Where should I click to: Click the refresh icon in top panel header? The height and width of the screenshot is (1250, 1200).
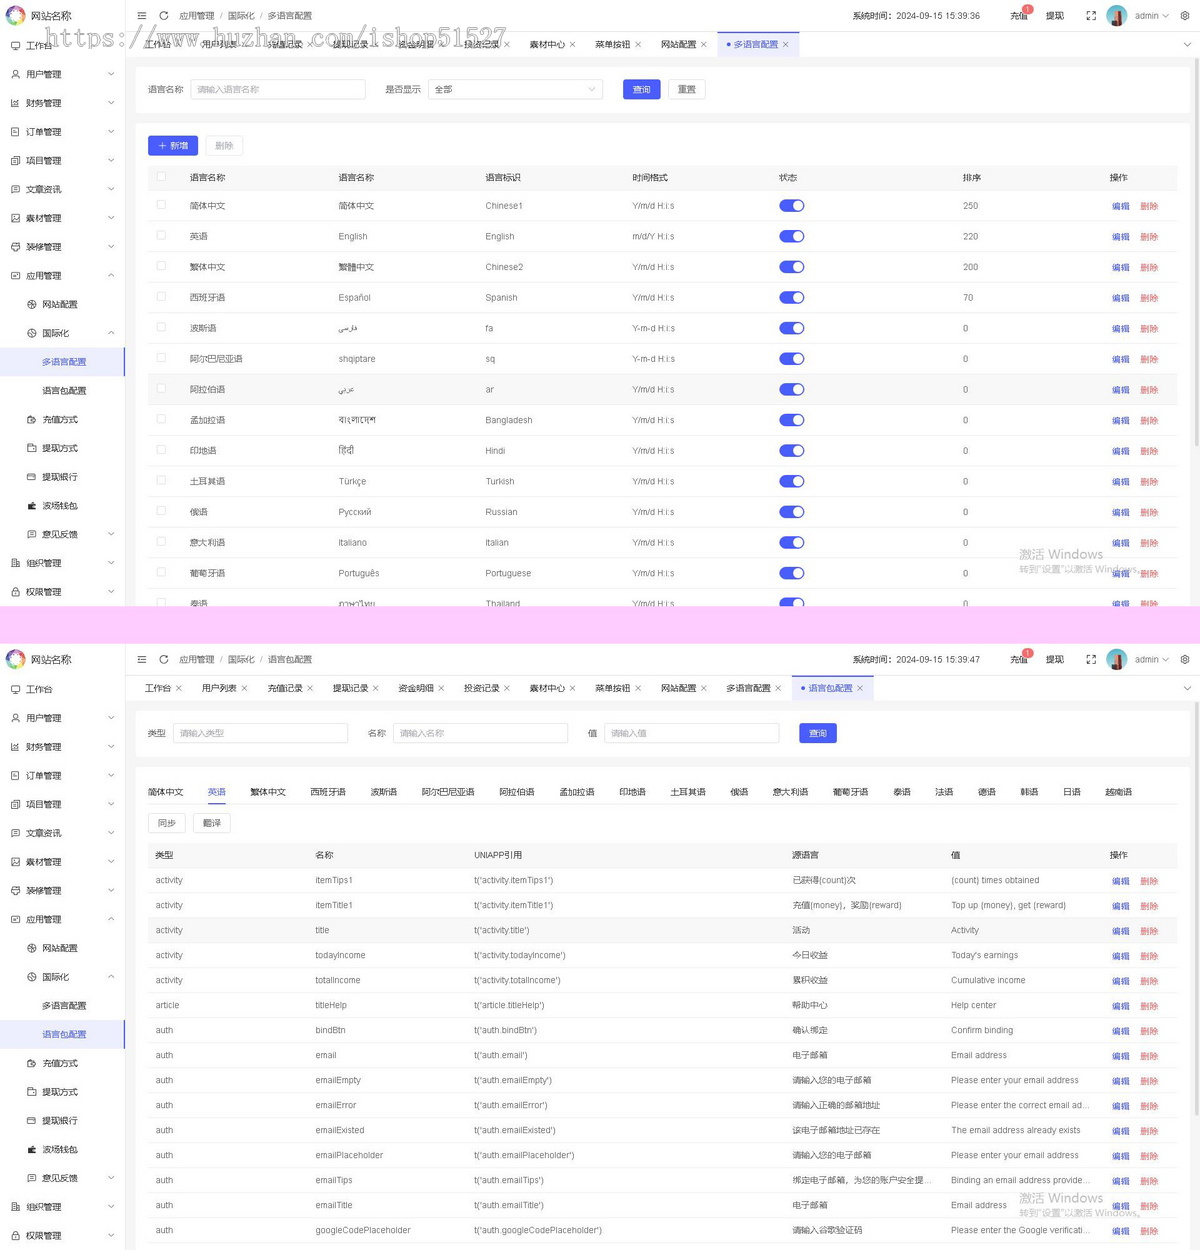(x=164, y=16)
